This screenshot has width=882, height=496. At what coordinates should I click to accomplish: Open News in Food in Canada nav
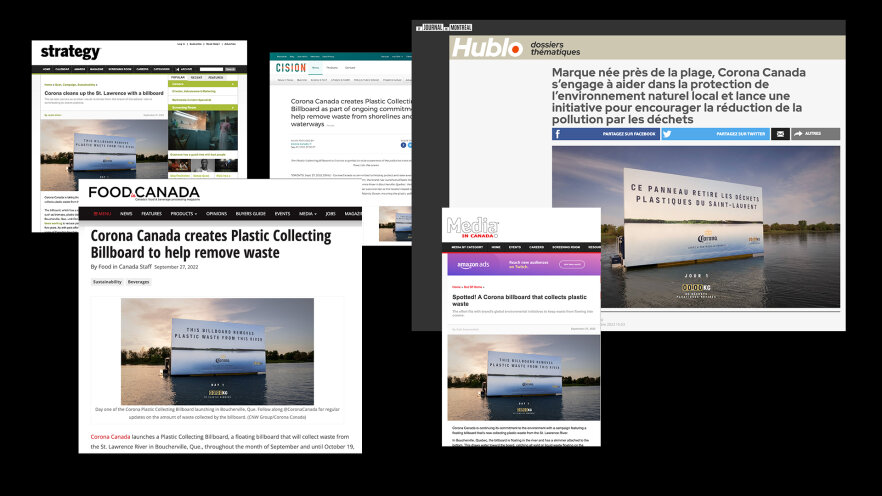126,214
